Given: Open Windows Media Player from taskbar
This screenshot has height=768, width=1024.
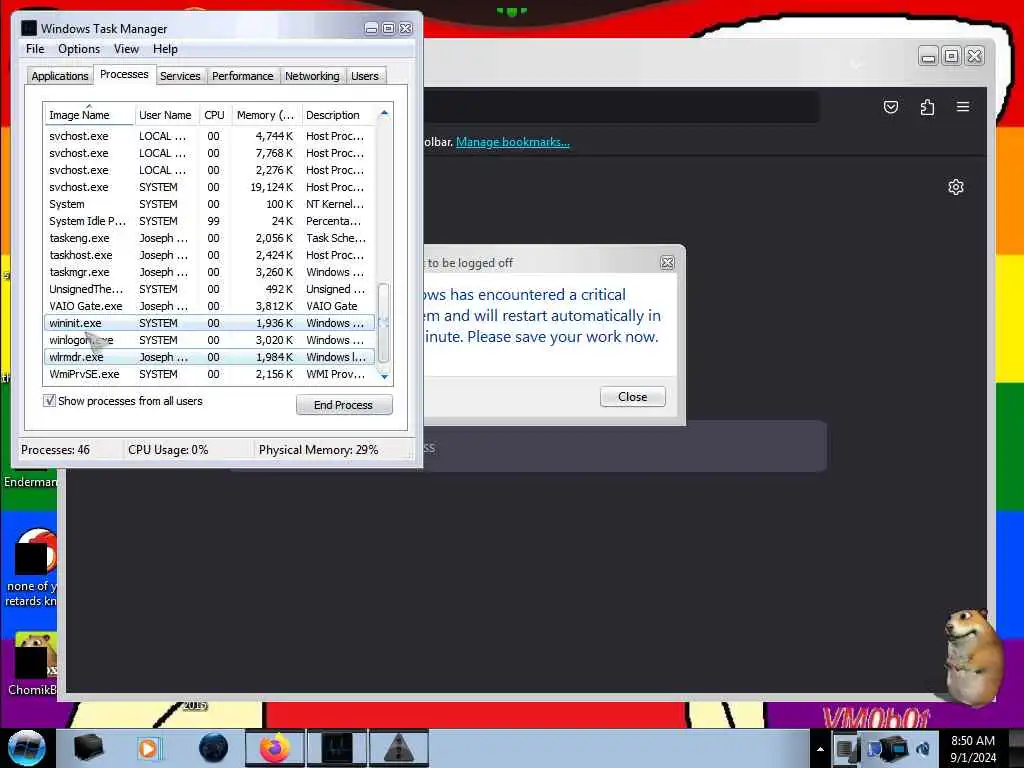Looking at the screenshot, I should pos(148,748).
